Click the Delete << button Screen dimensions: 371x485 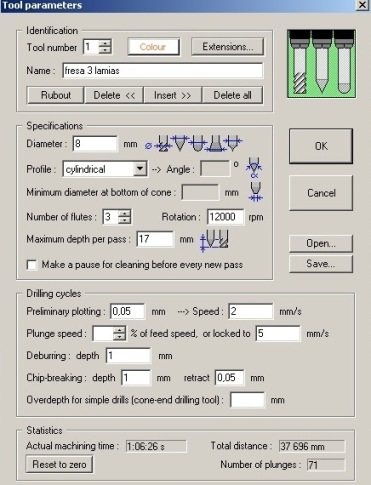[114, 95]
